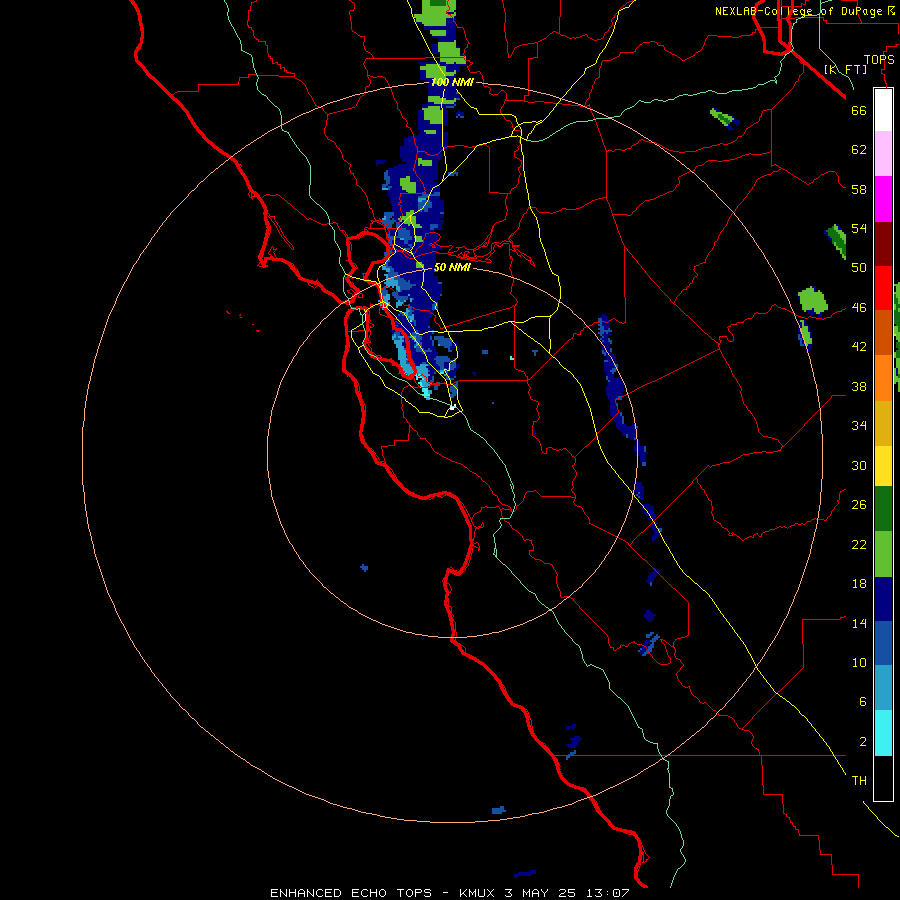Click the yellow 30 kft legend swatch
900x900 pixels.
point(883,466)
